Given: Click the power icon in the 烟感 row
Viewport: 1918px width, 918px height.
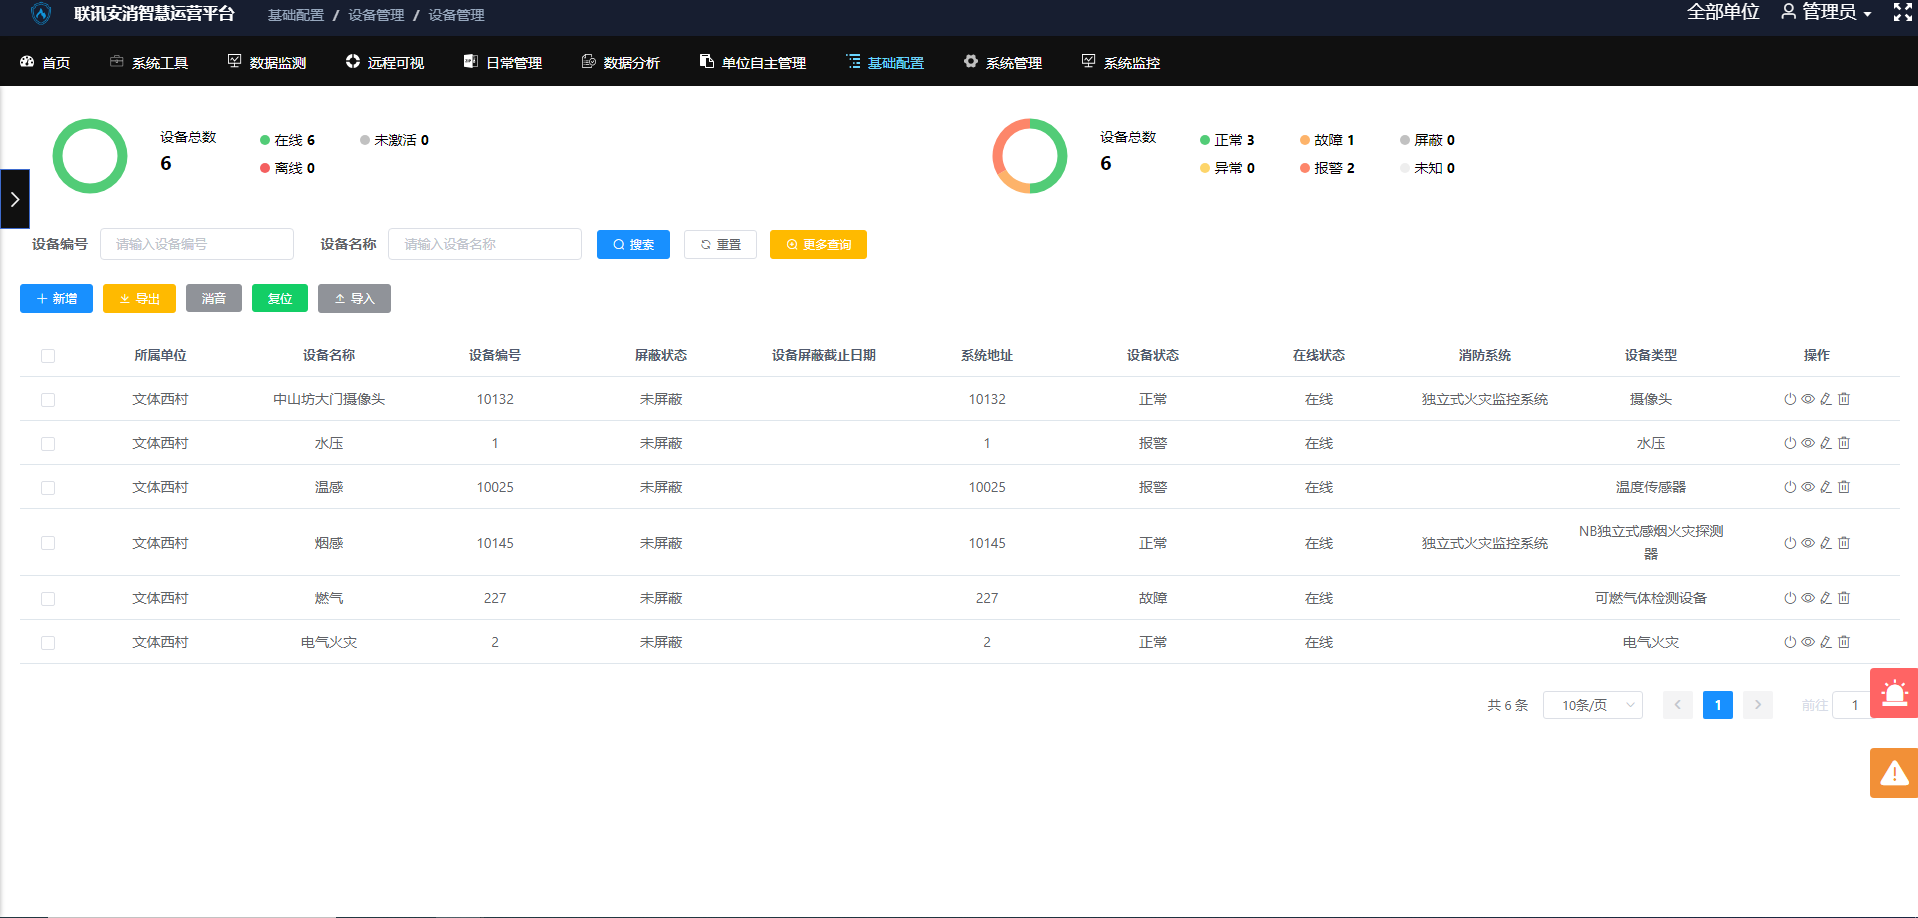Looking at the screenshot, I should click(x=1790, y=543).
